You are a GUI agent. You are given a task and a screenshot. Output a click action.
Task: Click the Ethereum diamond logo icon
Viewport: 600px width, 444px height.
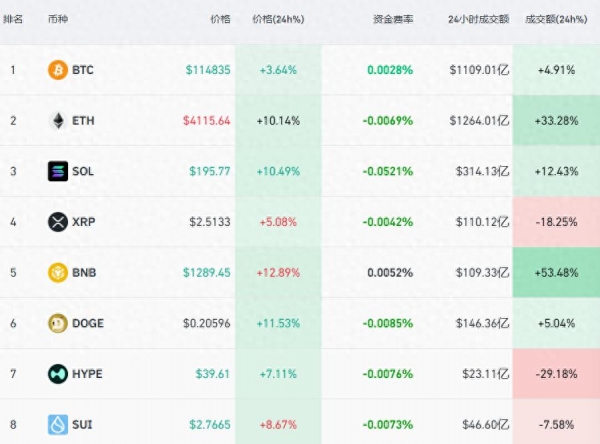pyautogui.click(x=58, y=121)
